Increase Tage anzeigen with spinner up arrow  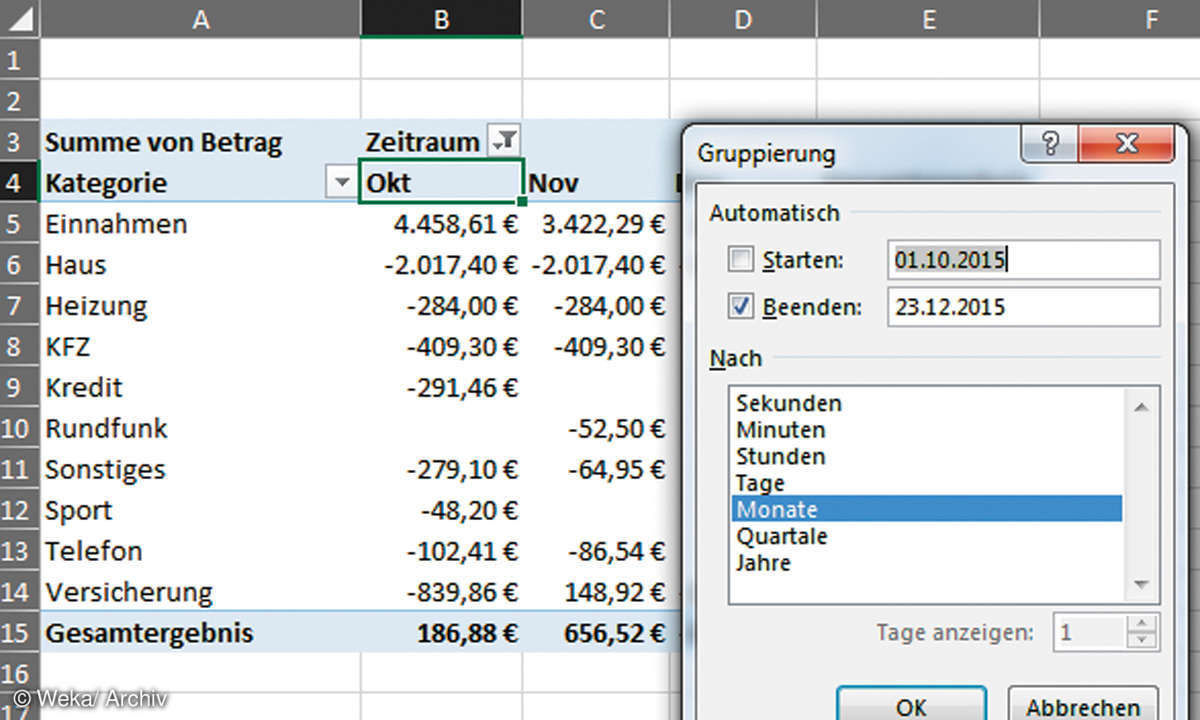coord(1141,624)
